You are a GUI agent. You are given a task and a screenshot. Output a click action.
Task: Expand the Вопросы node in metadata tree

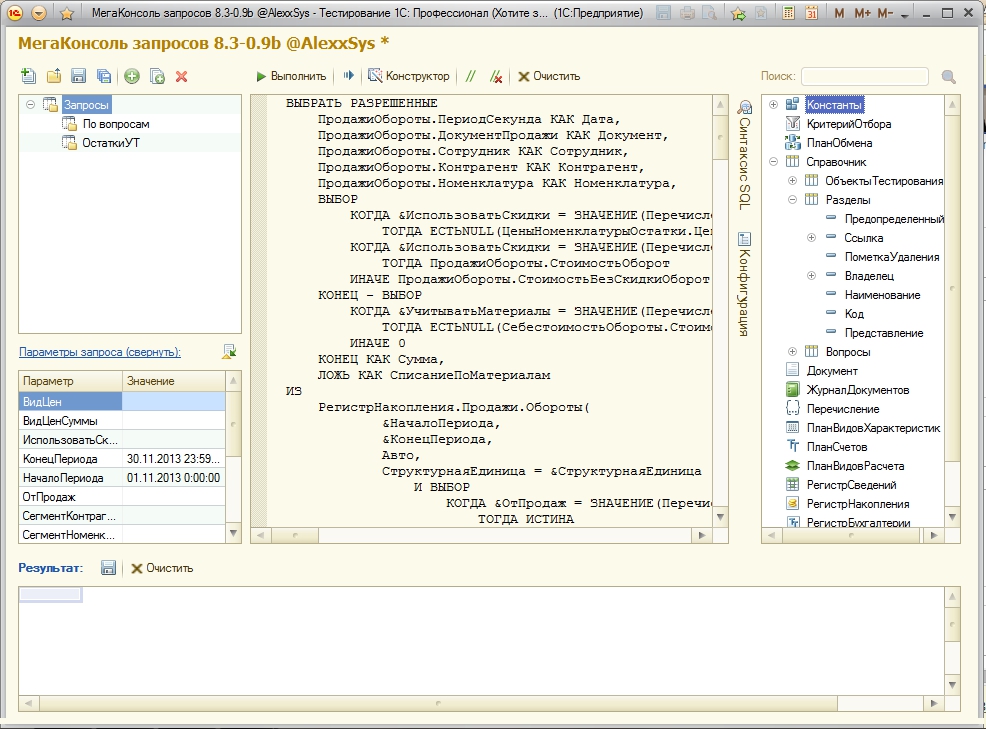click(x=792, y=352)
